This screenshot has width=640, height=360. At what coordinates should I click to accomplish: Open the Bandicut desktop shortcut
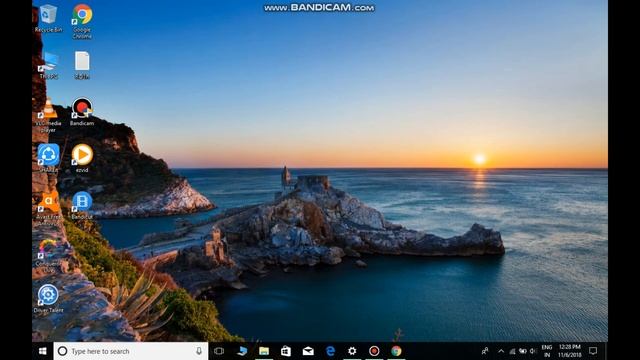point(82,205)
